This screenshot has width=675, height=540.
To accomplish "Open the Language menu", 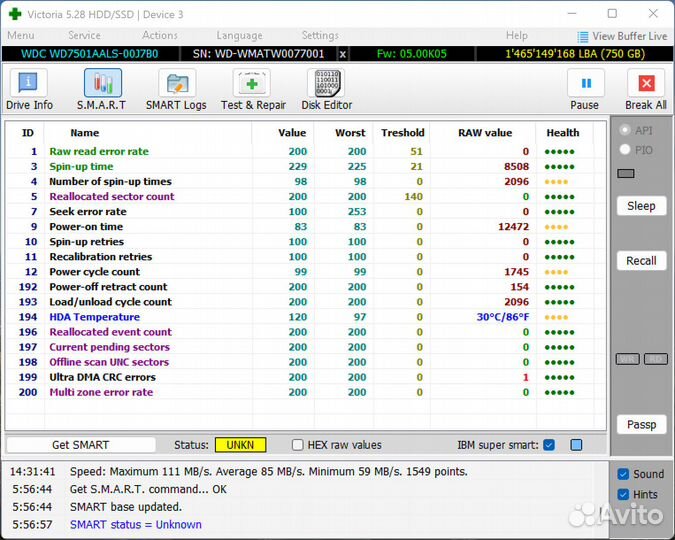I will (x=239, y=36).
